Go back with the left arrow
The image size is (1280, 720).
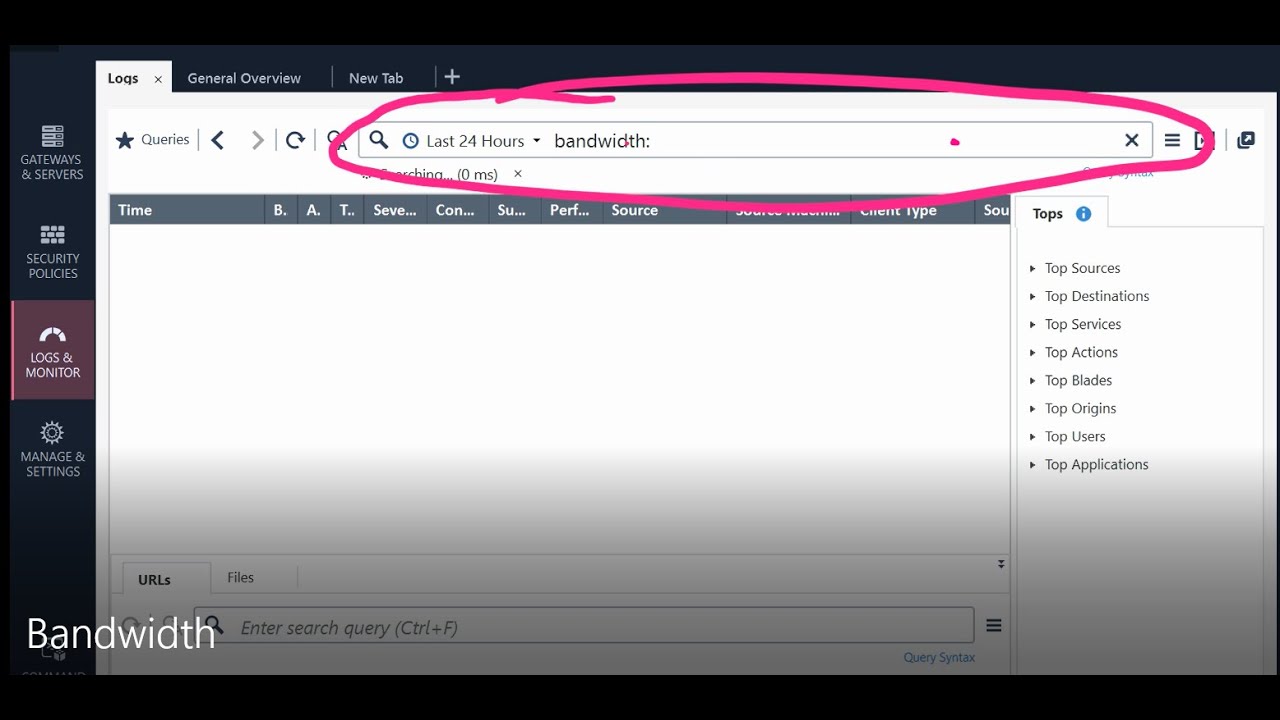218,140
